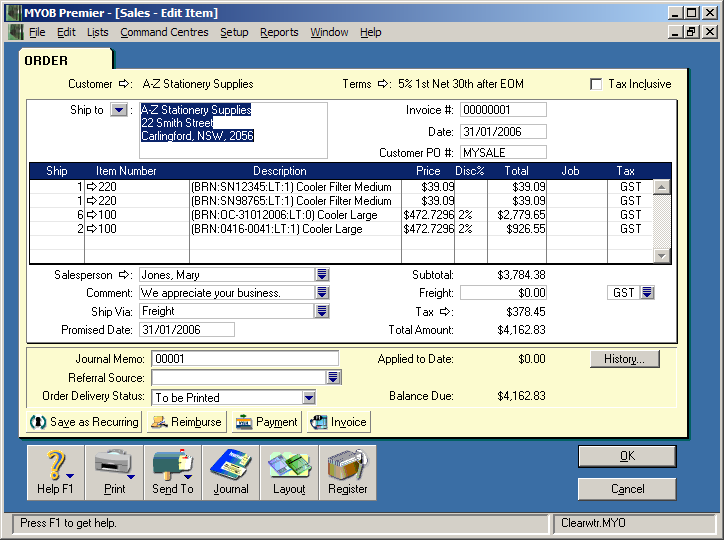Open Command Centres menu
The image size is (724, 540).
[164, 32]
